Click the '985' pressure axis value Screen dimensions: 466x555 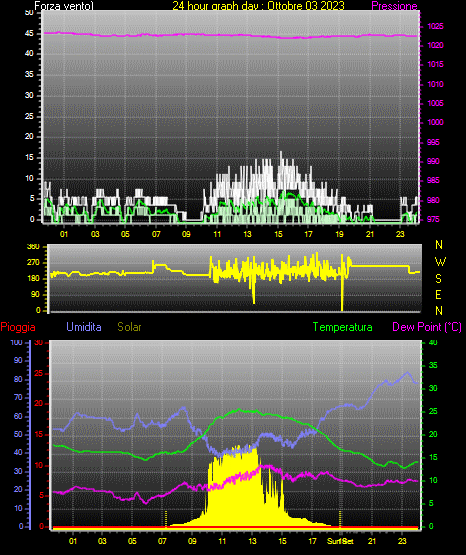pyautogui.click(x=433, y=181)
